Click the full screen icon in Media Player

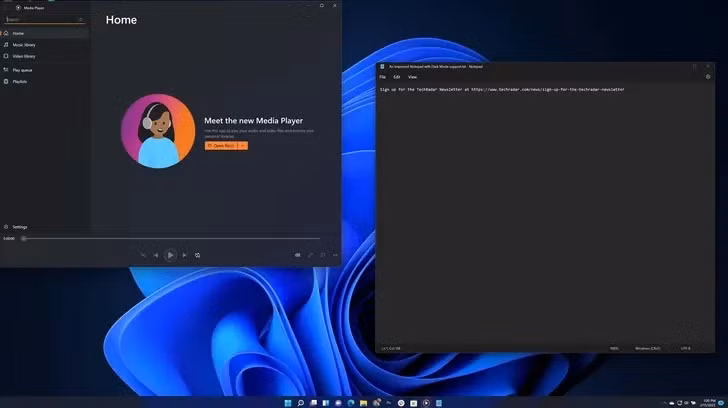pos(310,255)
